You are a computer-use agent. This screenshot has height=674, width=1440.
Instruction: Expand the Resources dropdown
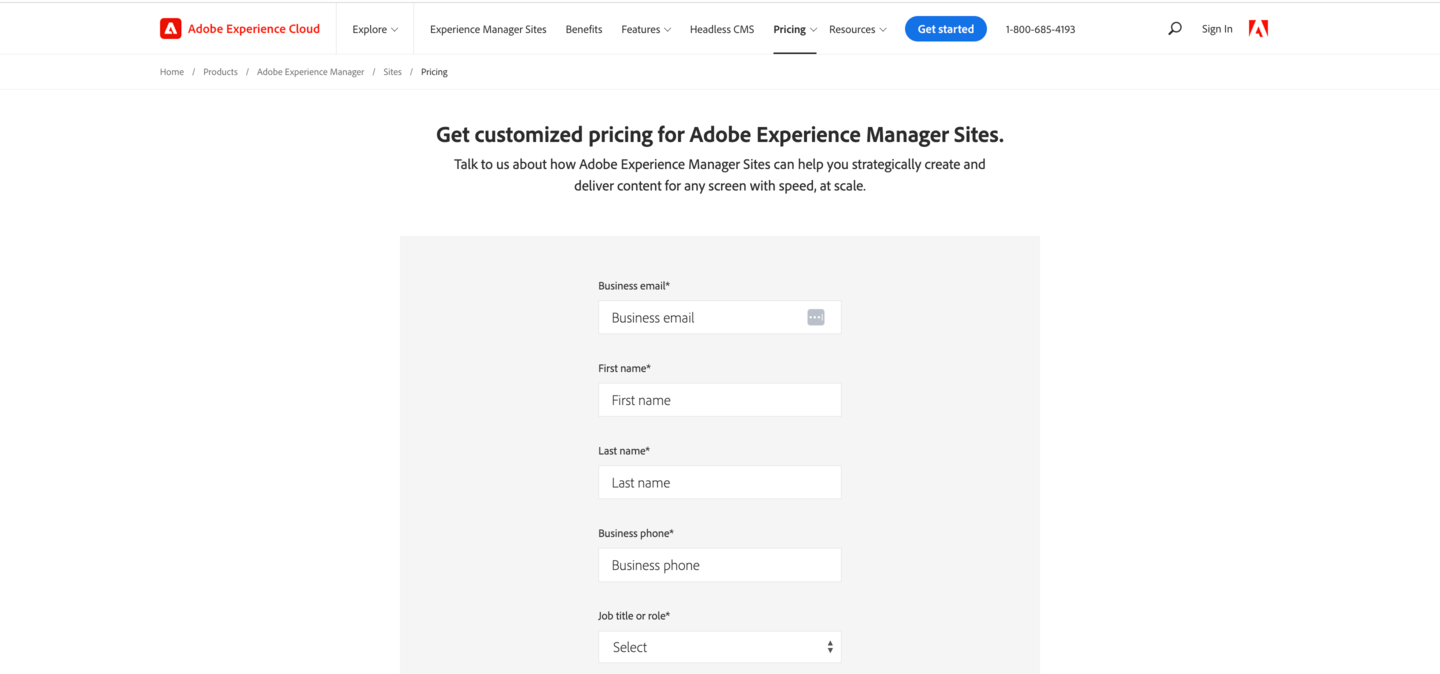(858, 30)
